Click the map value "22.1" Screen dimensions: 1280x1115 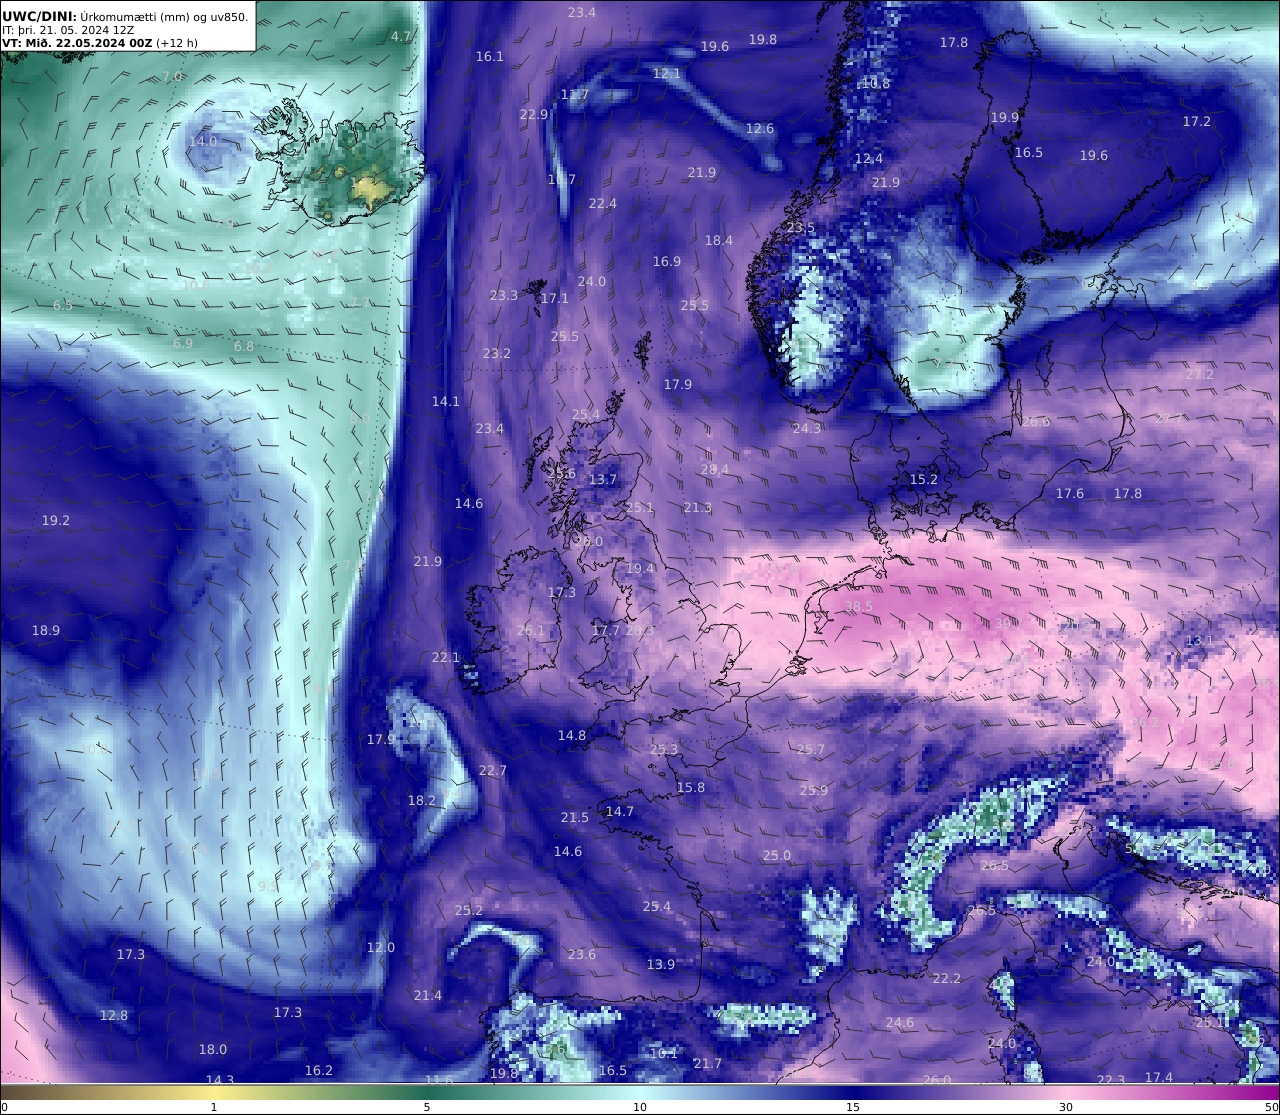coord(446,658)
